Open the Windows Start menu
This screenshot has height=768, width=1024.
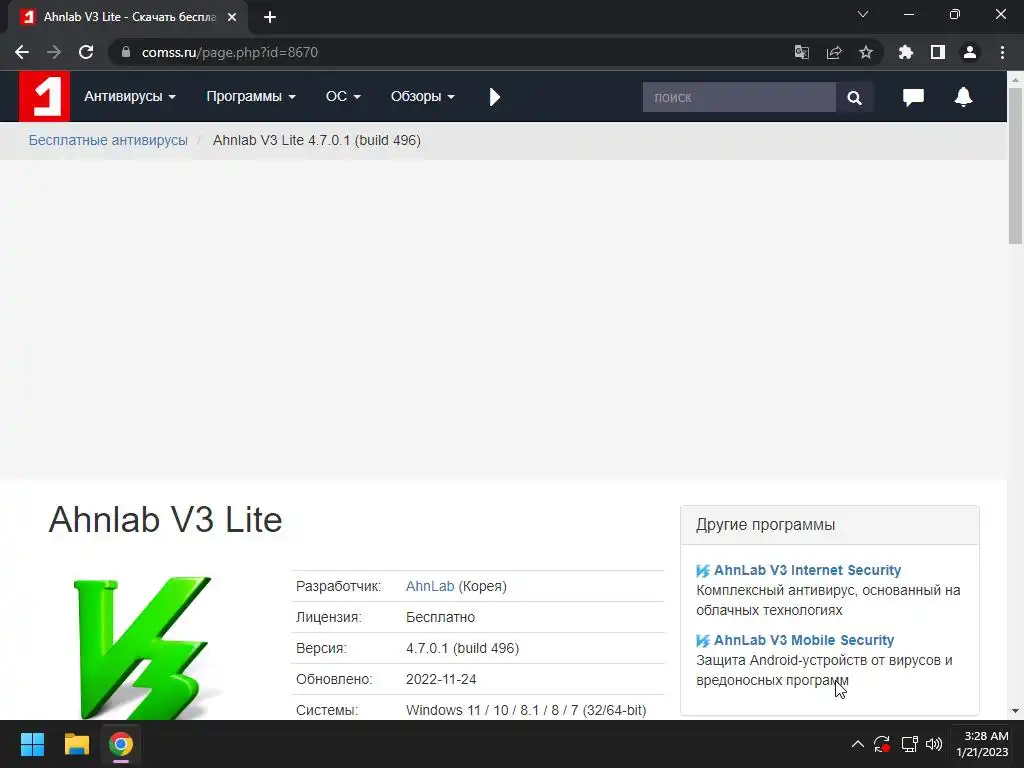click(32, 744)
